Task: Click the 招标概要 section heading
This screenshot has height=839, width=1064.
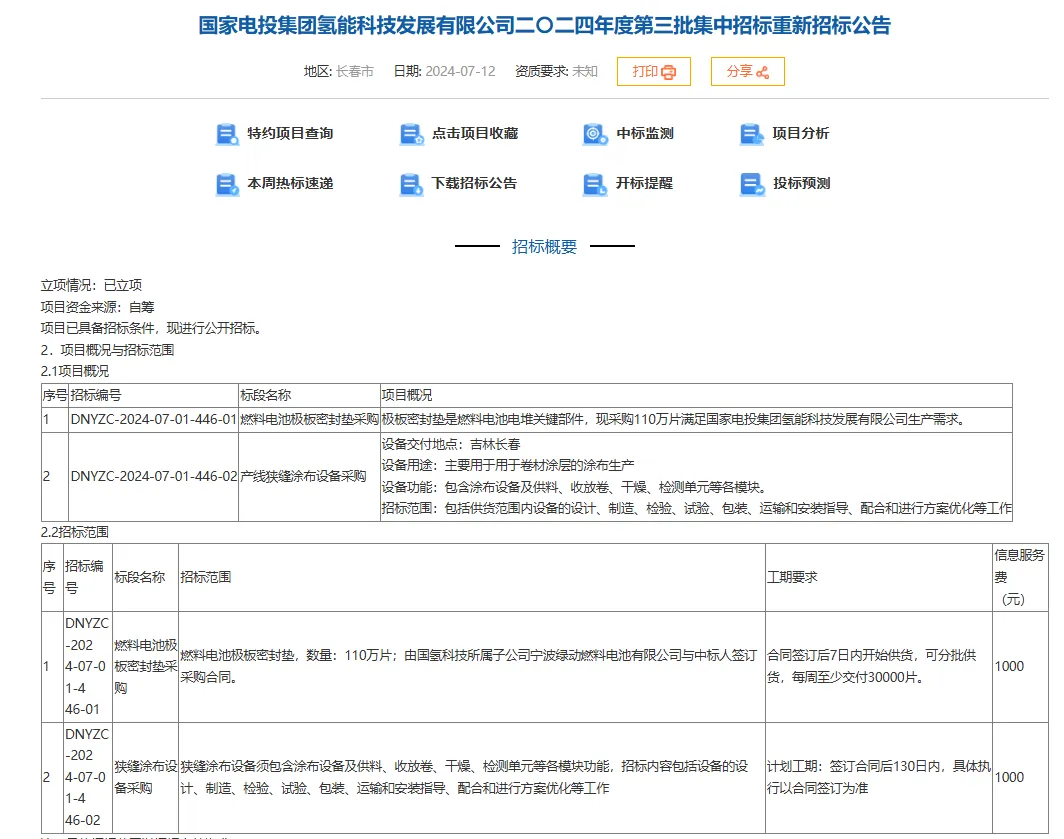Action: (x=544, y=246)
